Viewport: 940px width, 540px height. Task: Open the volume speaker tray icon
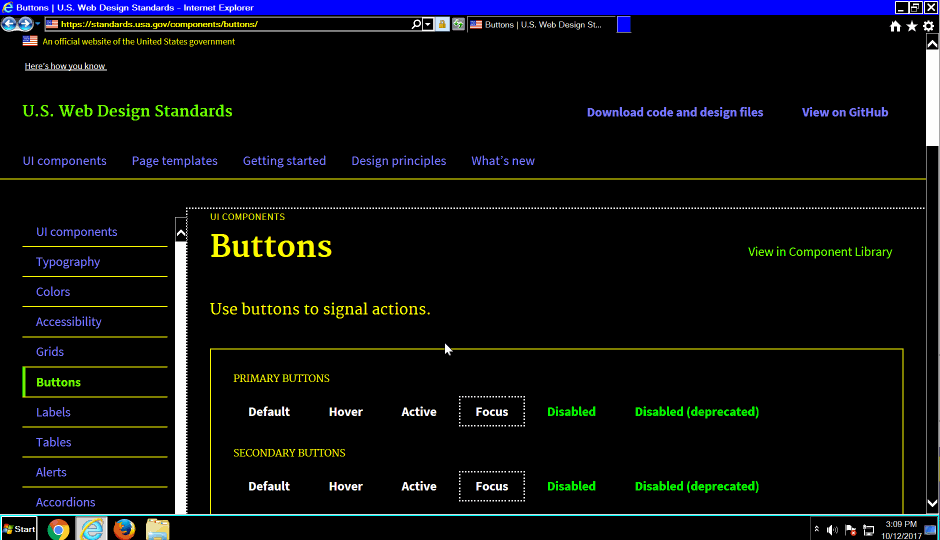click(832, 530)
